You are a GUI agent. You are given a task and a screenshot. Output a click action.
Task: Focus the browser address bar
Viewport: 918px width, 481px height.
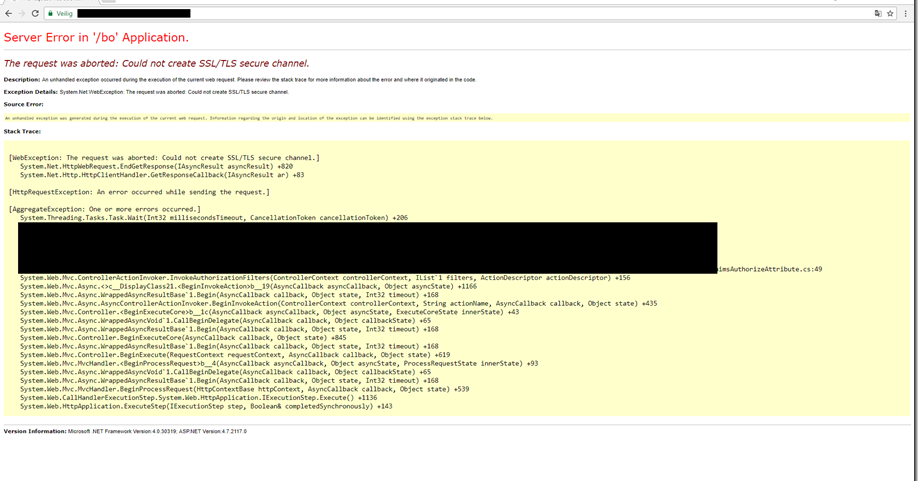pyautogui.click(x=471, y=13)
